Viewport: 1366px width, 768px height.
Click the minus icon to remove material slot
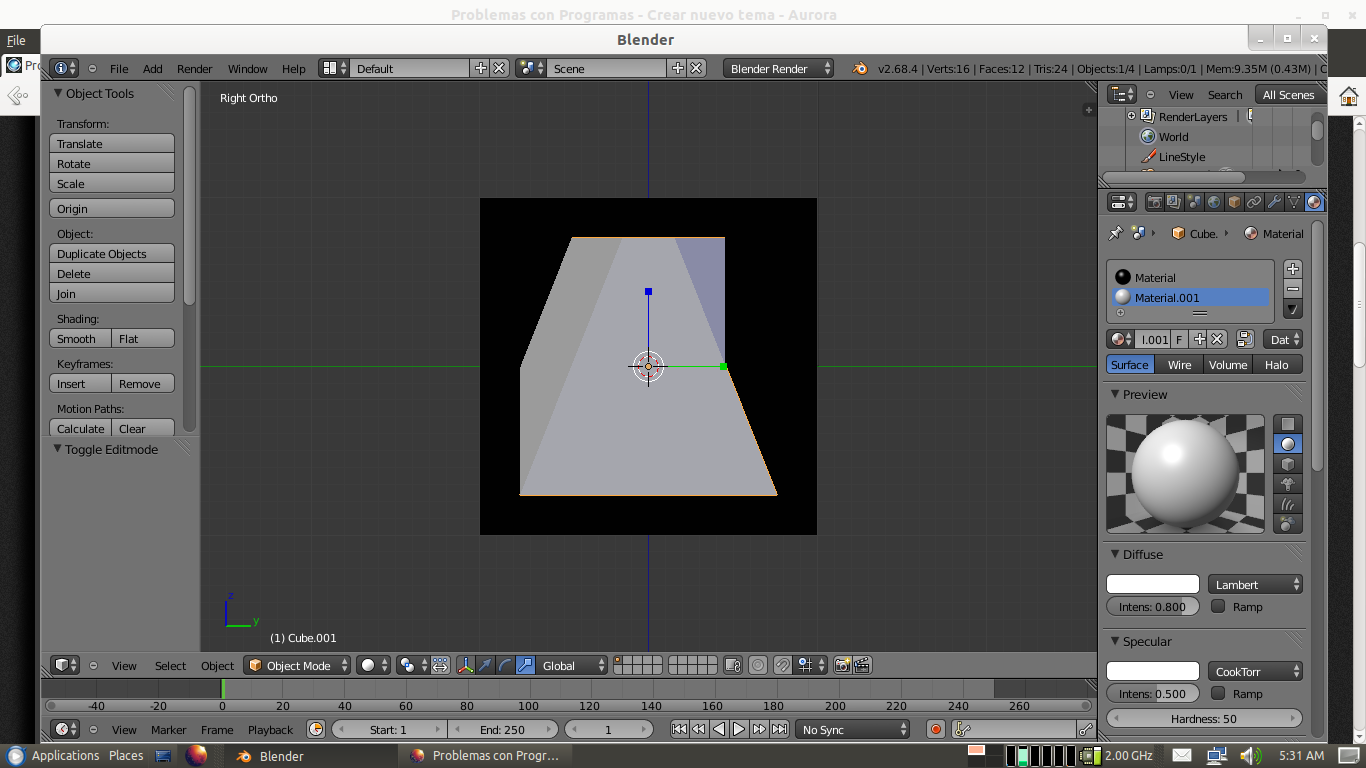[1293, 289]
